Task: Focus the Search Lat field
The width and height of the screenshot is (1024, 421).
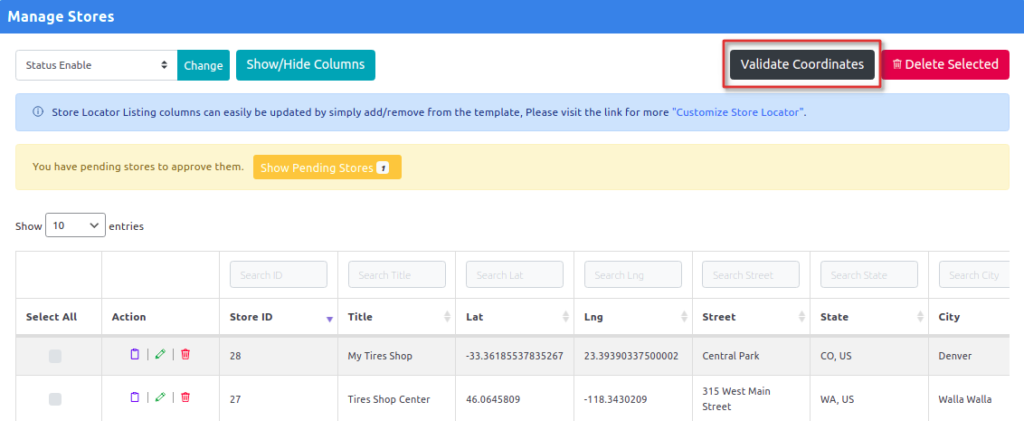Action: point(515,275)
